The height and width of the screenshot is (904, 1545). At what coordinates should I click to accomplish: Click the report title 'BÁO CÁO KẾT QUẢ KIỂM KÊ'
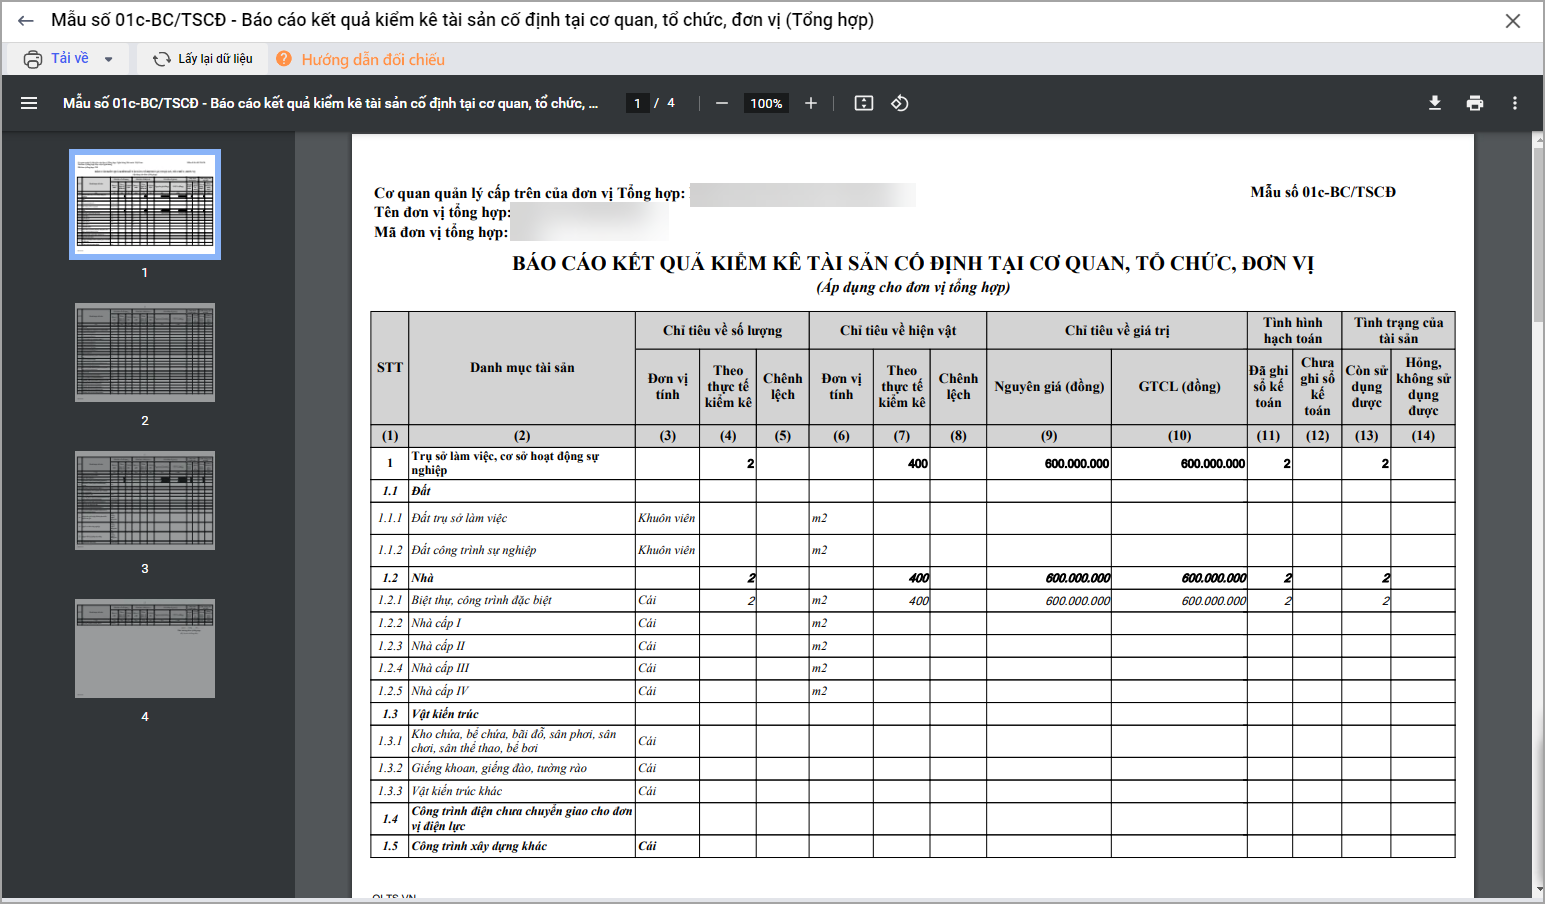coord(914,263)
